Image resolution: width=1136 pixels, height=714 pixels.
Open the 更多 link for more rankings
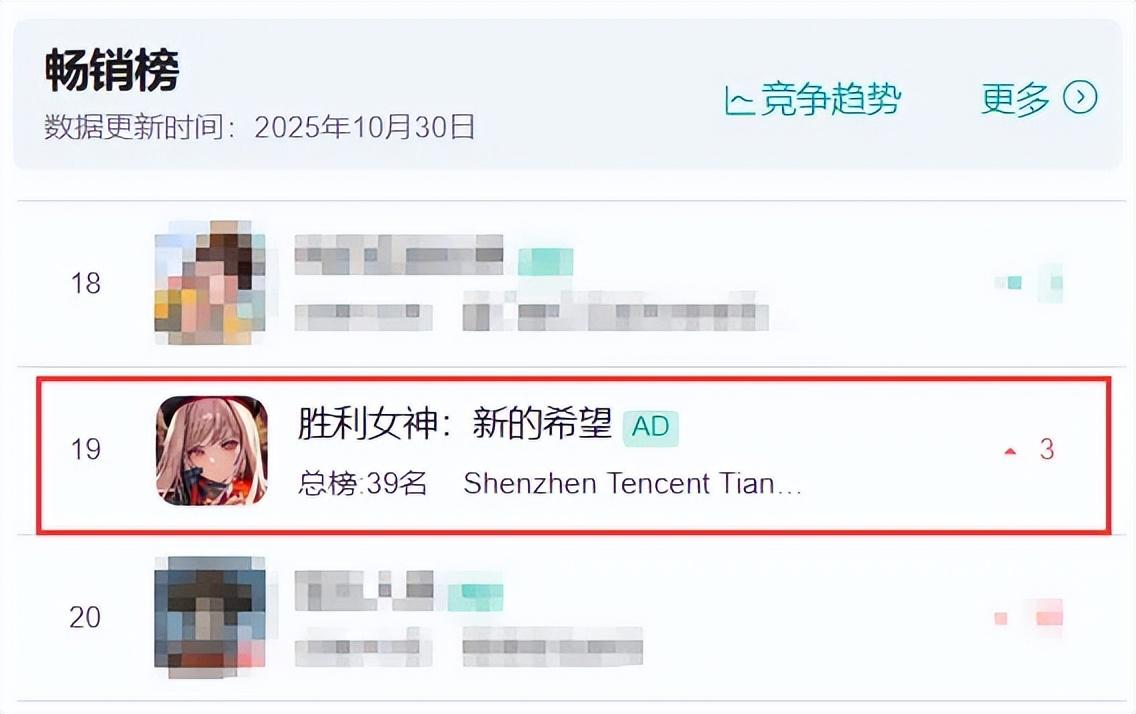click(x=1015, y=98)
